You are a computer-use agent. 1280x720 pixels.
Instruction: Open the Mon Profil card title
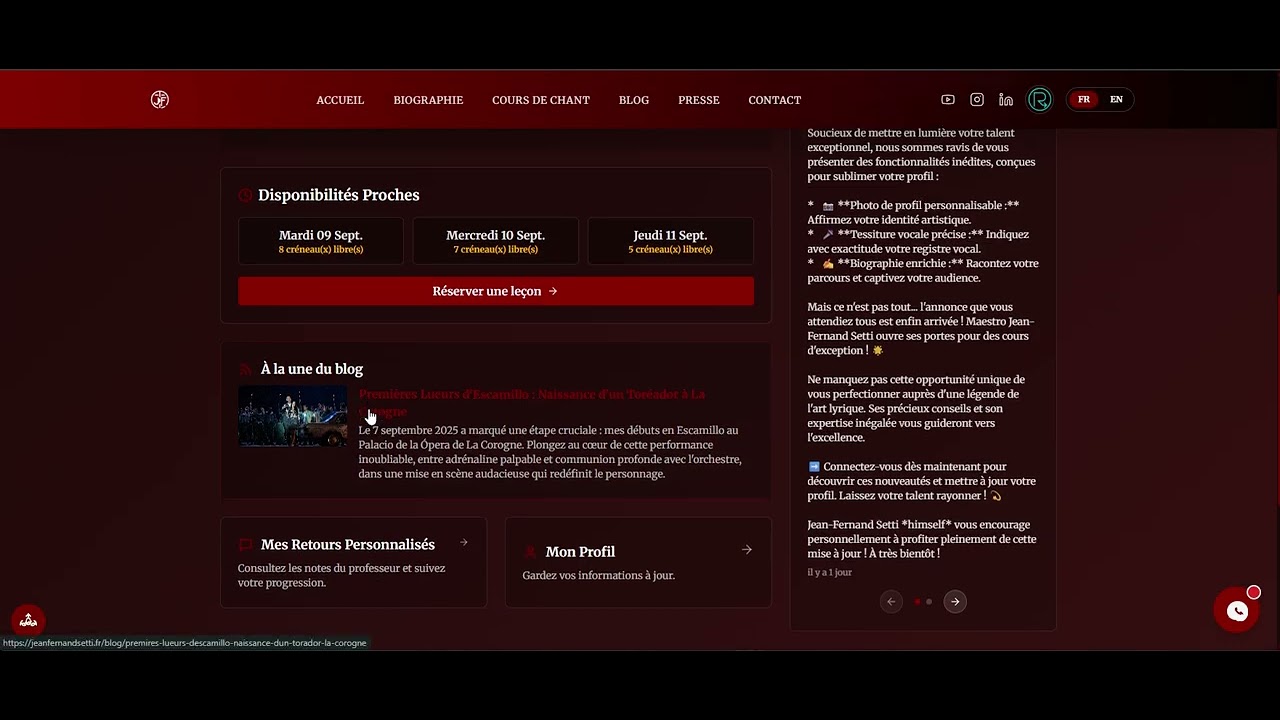point(580,552)
